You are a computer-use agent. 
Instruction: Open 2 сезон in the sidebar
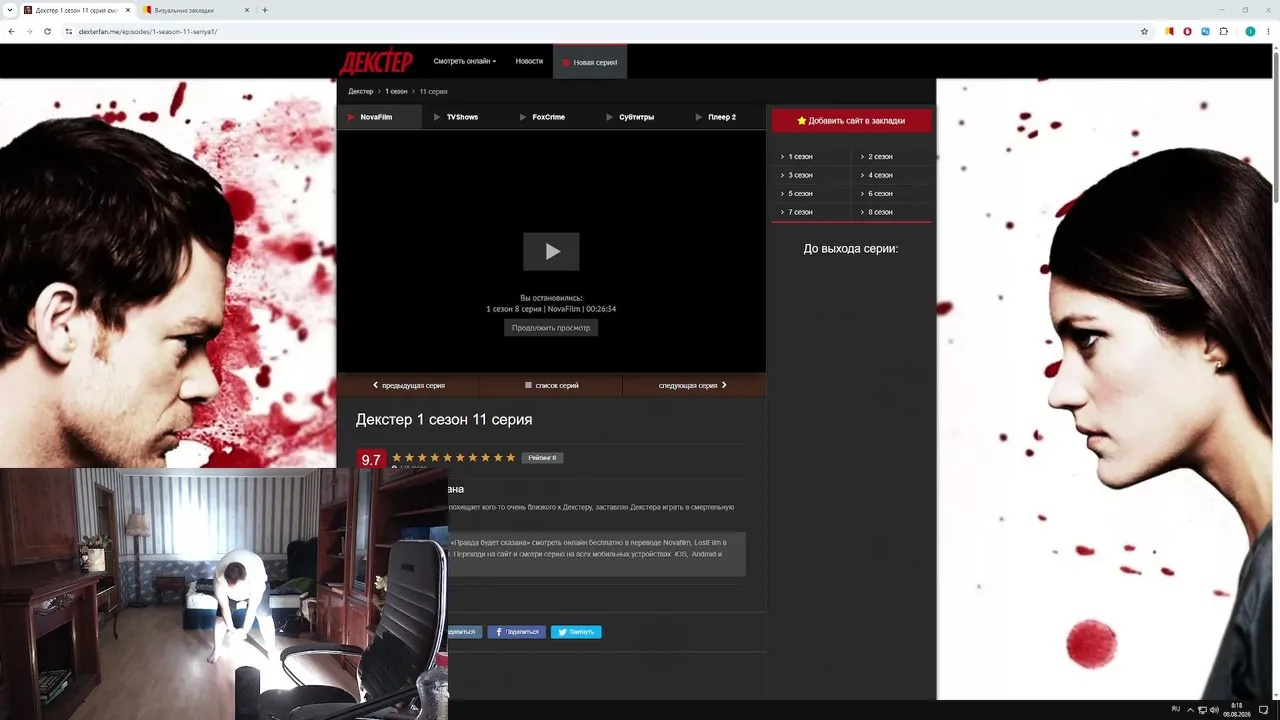879,157
